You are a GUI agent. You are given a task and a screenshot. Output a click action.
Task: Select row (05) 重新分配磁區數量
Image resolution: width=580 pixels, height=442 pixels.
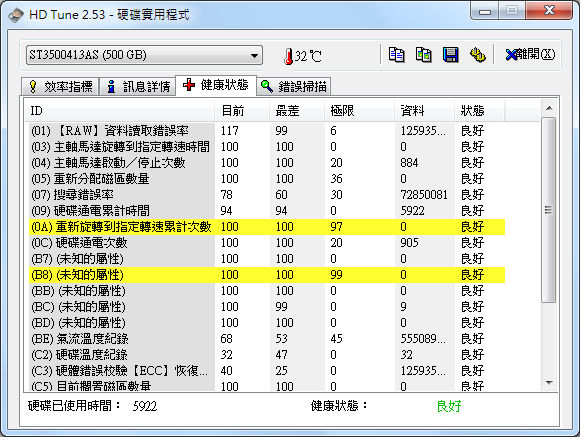[267, 179]
